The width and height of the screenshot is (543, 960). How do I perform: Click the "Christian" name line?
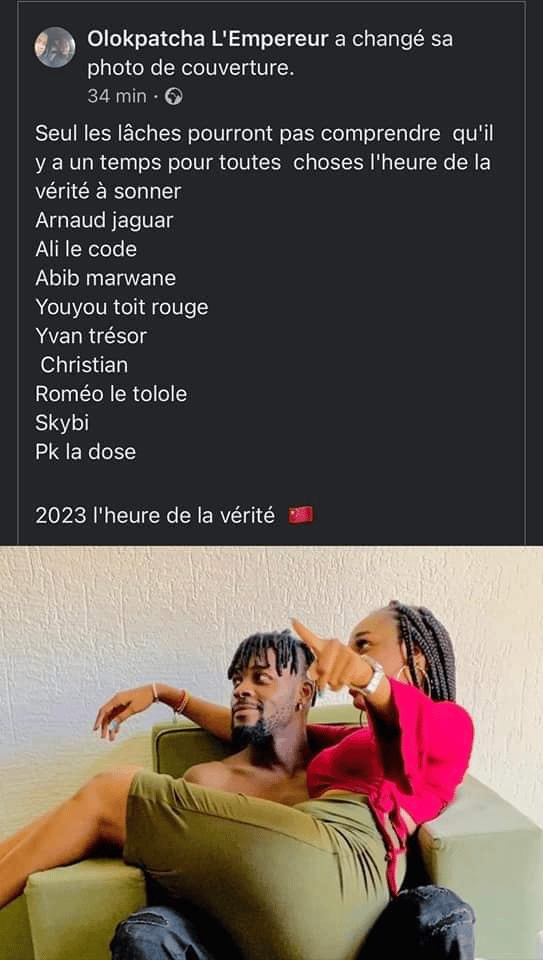(84, 365)
